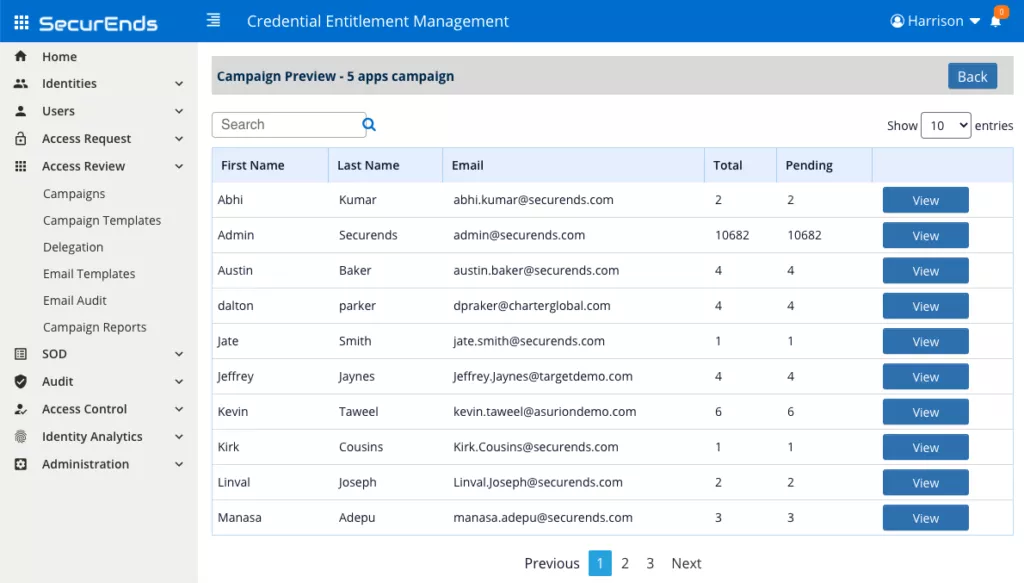Sort by Last Name column header
This screenshot has width=1024, height=583.
point(385,165)
